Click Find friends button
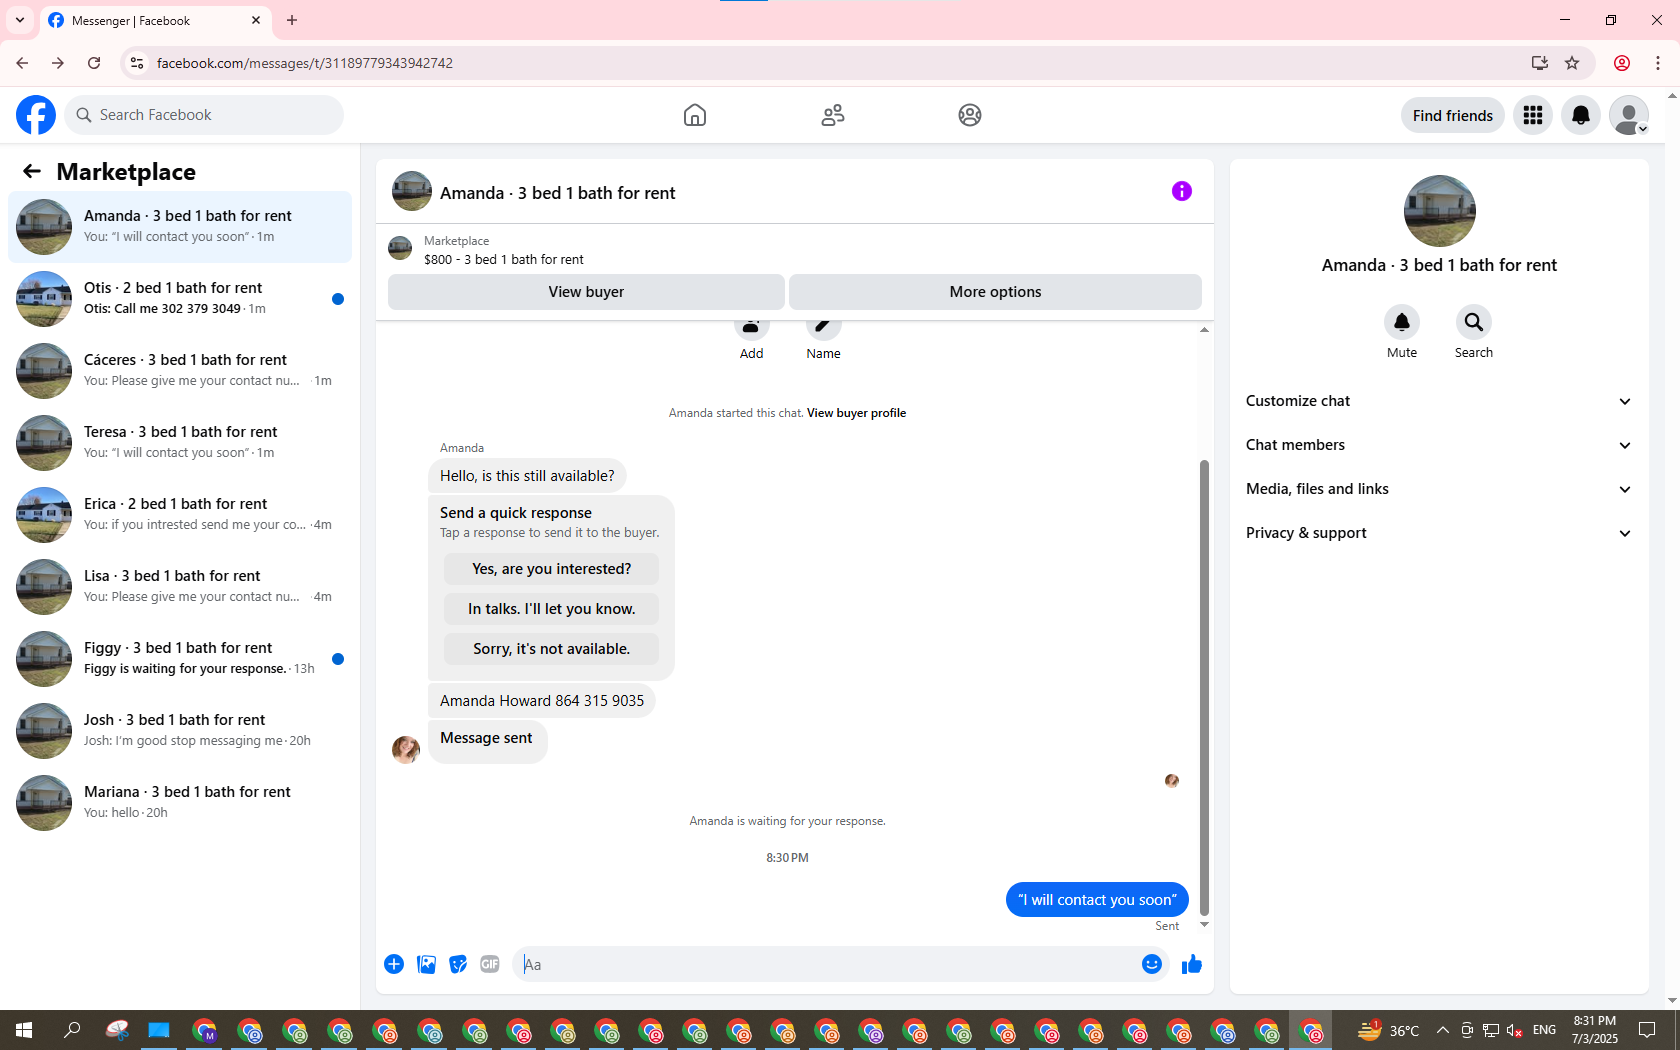The height and width of the screenshot is (1050, 1680). coord(1452,115)
